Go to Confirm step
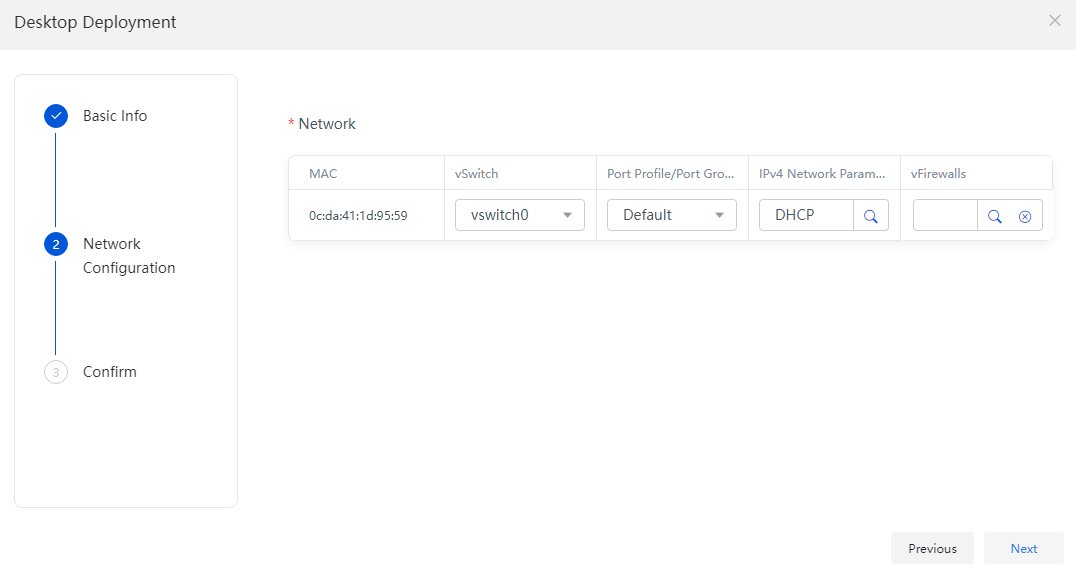The height and width of the screenshot is (584, 1076). pyautogui.click(x=110, y=372)
